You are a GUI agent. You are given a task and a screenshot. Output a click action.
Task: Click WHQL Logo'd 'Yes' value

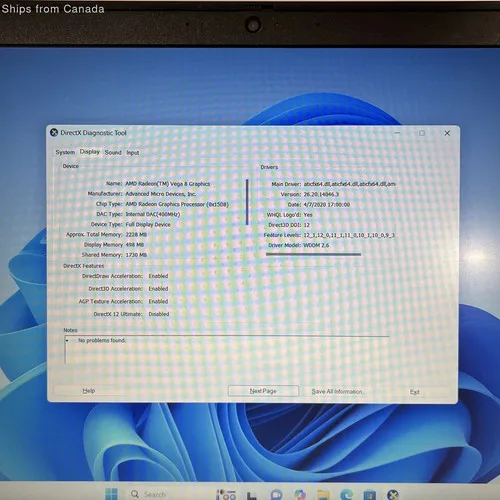click(x=308, y=215)
